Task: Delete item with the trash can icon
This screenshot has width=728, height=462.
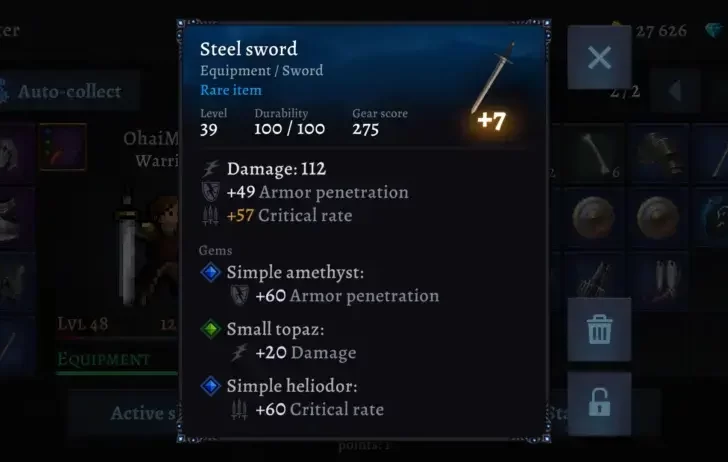Action: click(599, 330)
